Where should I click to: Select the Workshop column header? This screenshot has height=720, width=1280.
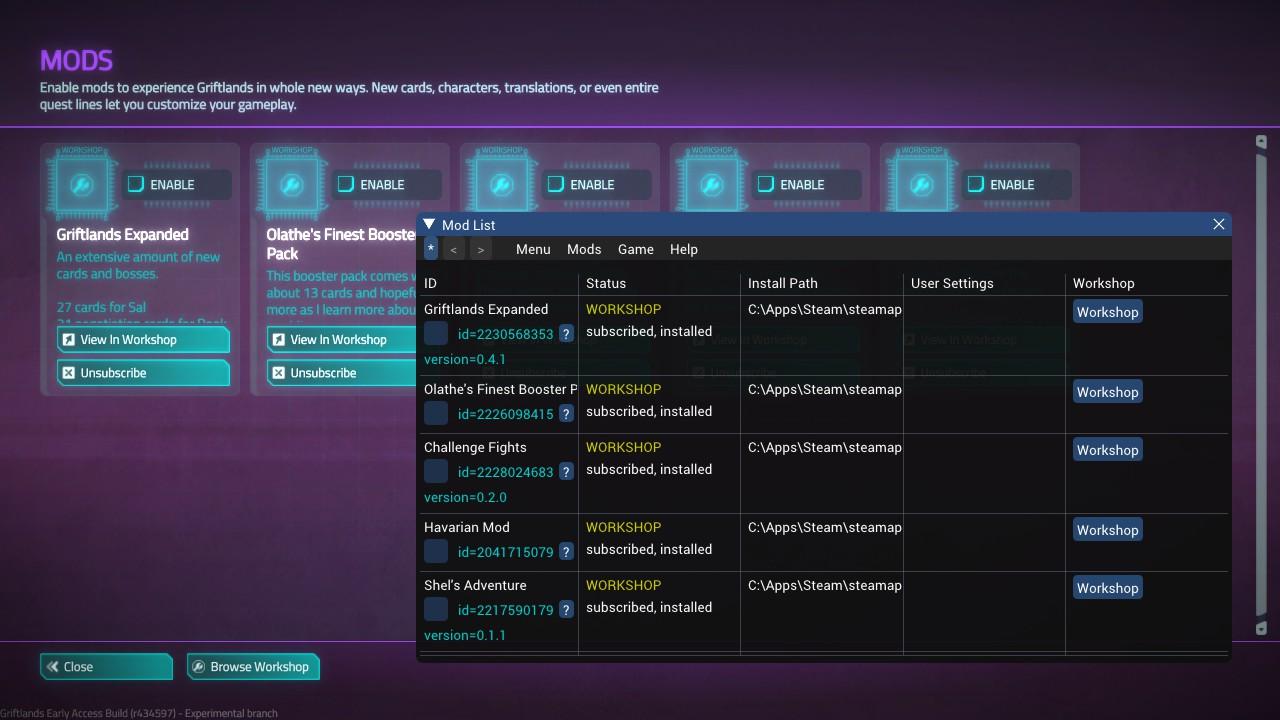click(1104, 283)
